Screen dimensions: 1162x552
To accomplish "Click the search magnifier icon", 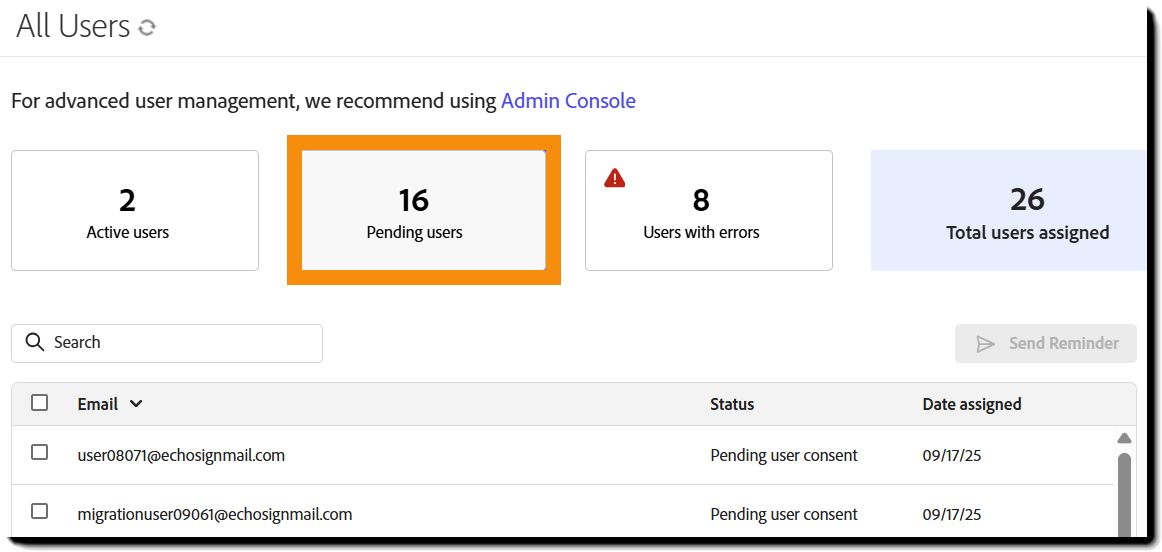I will [x=35, y=342].
